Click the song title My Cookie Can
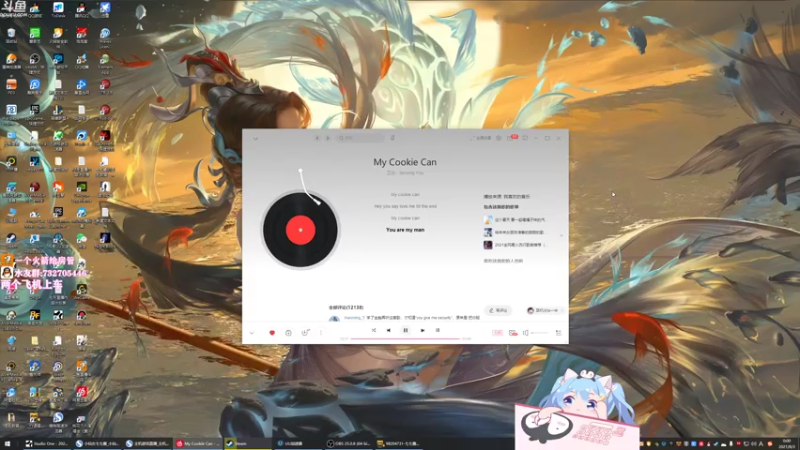 click(405, 162)
